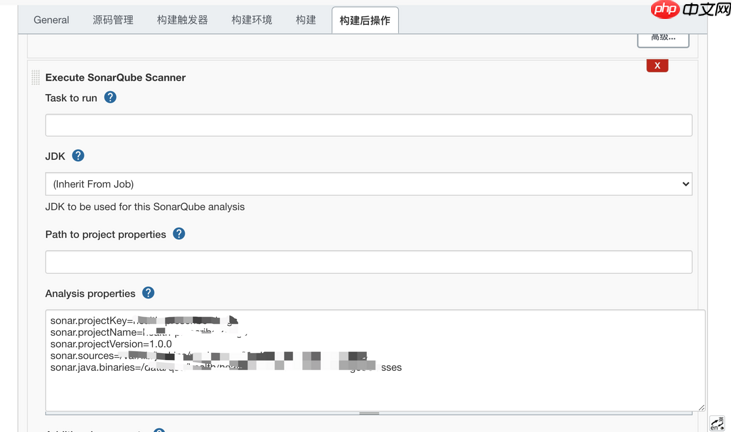Delete the SonarQube Scanner step with red X
The width and height of the screenshot is (732, 432).
pos(657,65)
